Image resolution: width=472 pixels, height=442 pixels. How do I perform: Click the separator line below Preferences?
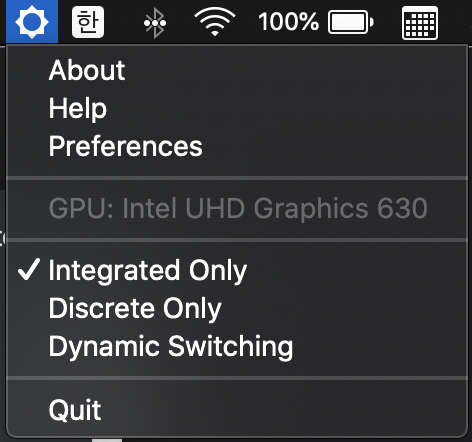click(237, 178)
